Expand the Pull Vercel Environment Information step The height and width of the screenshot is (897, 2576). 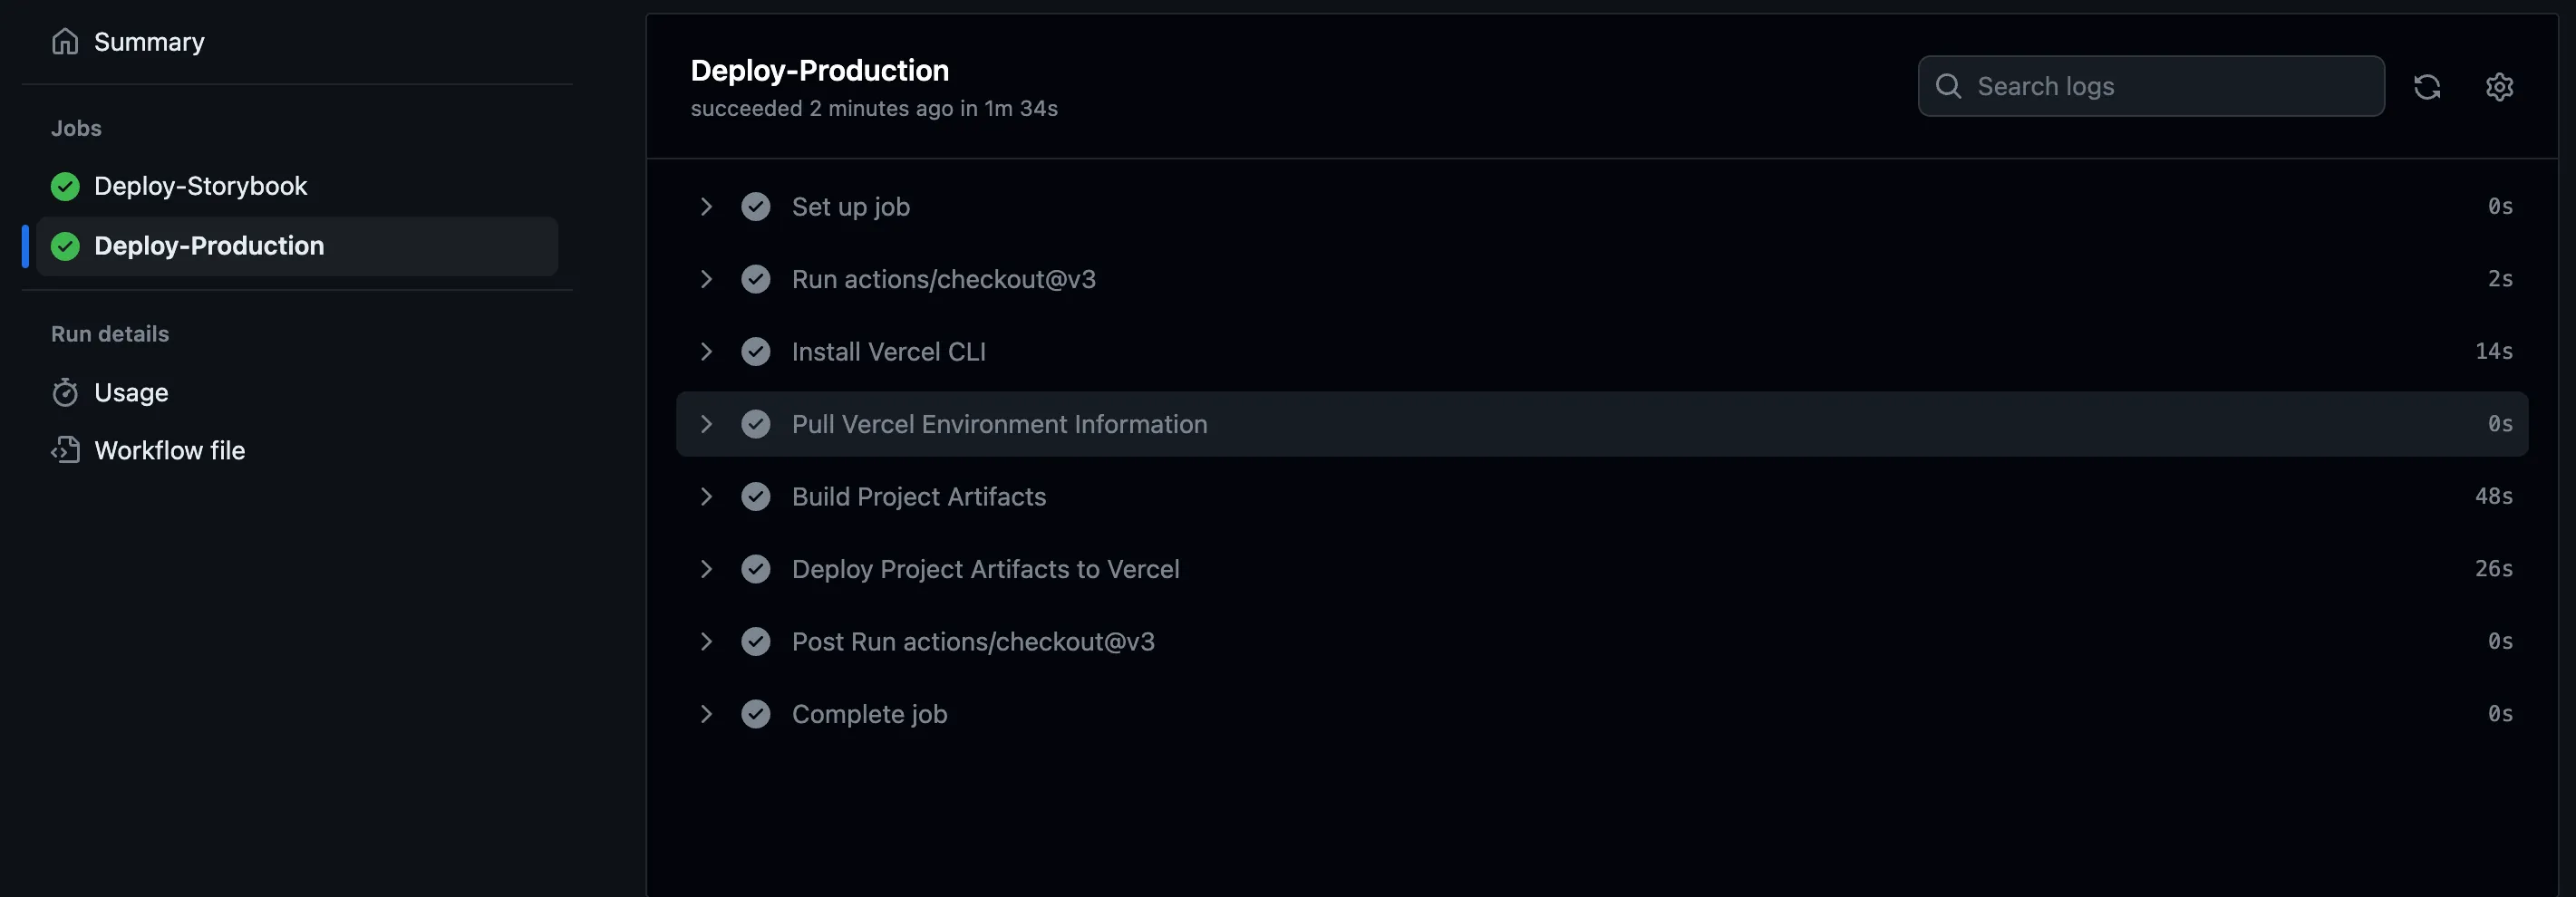point(706,424)
